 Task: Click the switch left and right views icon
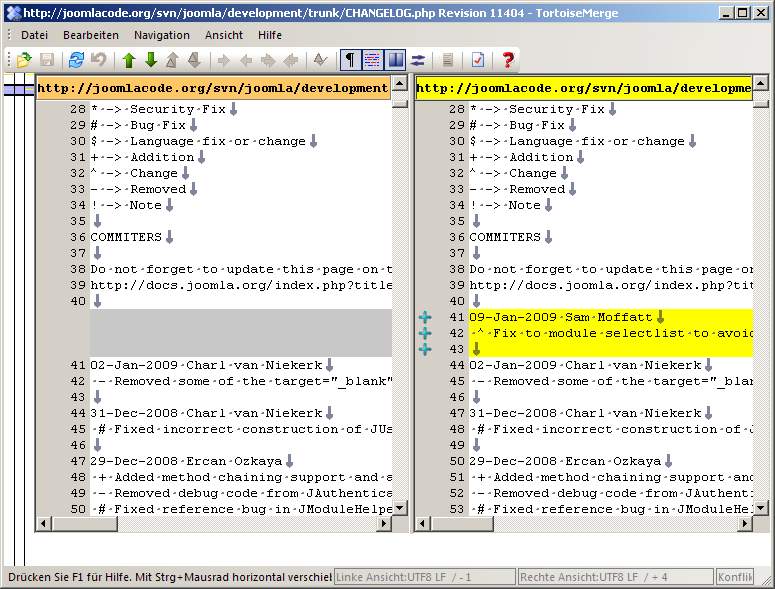(418, 60)
